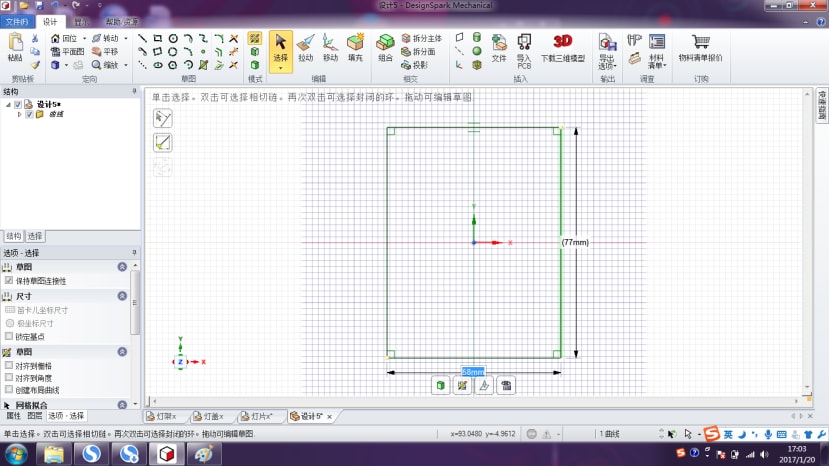Click the Split Body tool

point(421,38)
